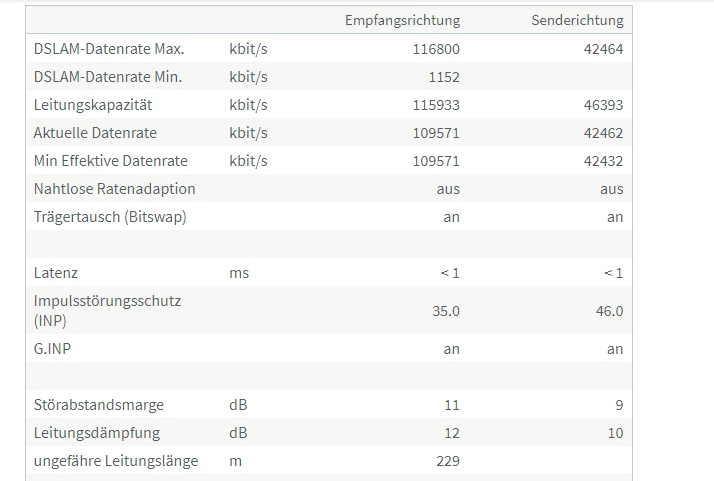714x481 pixels.
Task: Select the Störabstandsmarge label
Action: (x=99, y=404)
